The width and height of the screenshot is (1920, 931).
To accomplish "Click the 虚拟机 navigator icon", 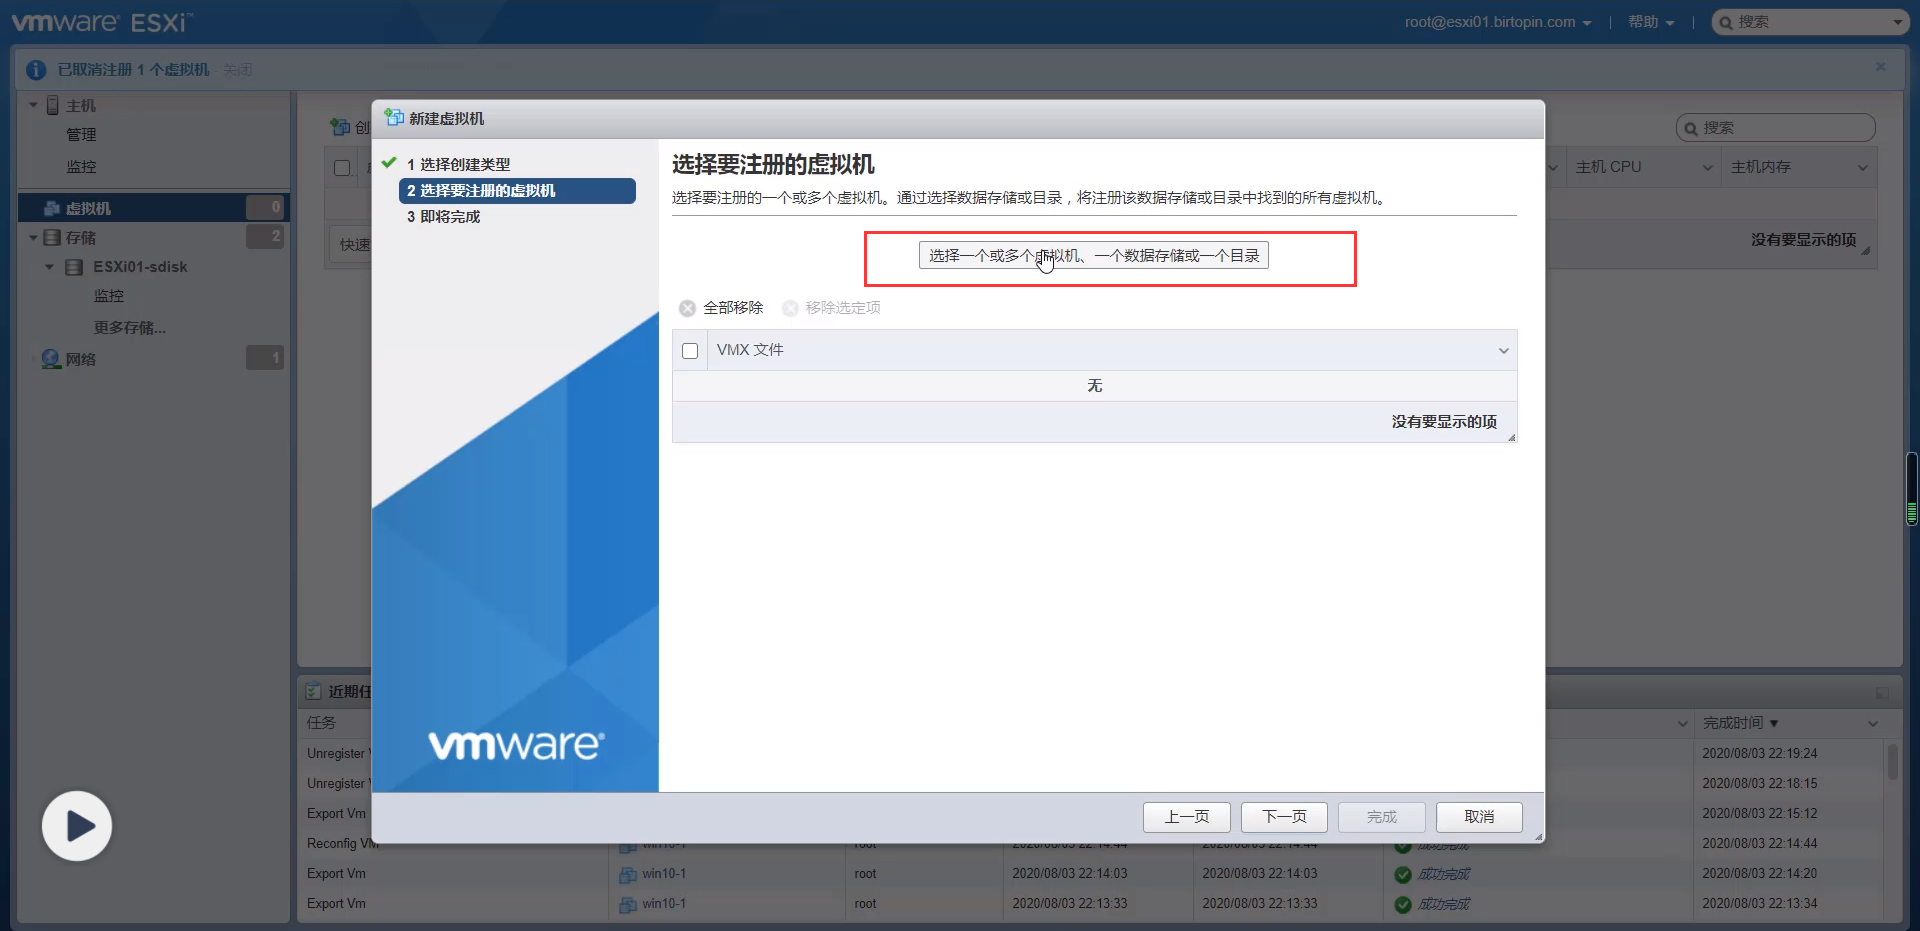I will [52, 208].
